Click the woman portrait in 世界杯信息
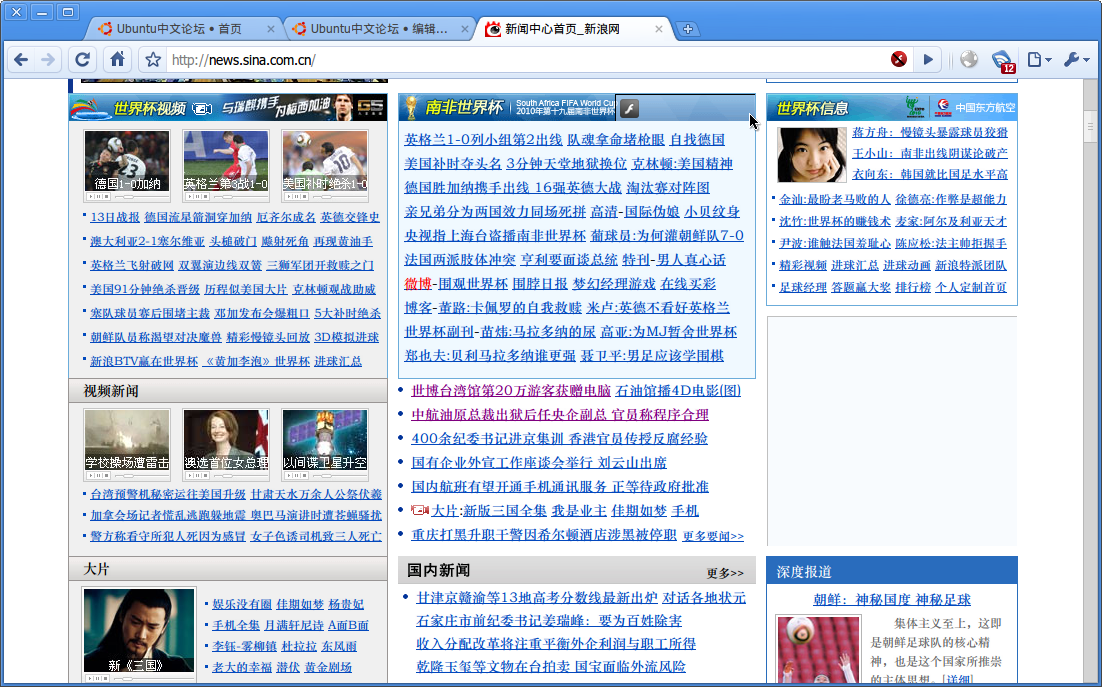 tap(812, 154)
